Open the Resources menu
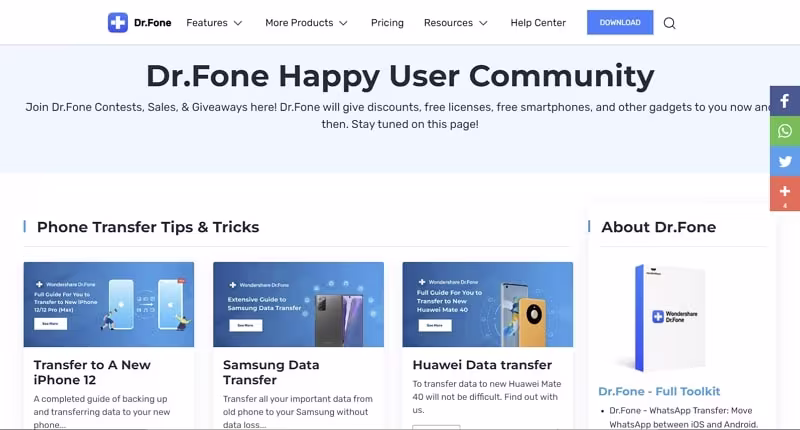This screenshot has width=800, height=430. (x=448, y=22)
